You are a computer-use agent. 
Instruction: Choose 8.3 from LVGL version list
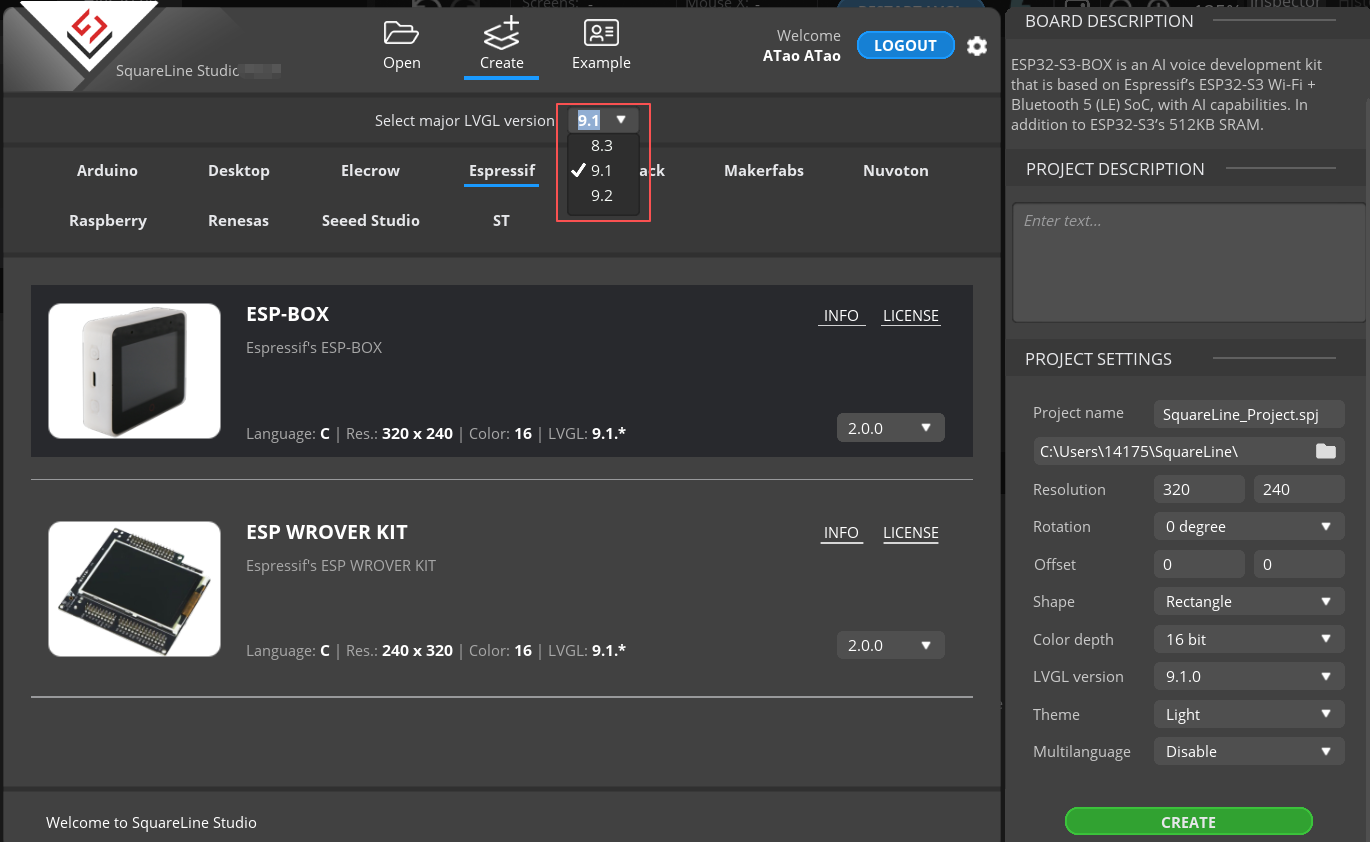tap(601, 146)
